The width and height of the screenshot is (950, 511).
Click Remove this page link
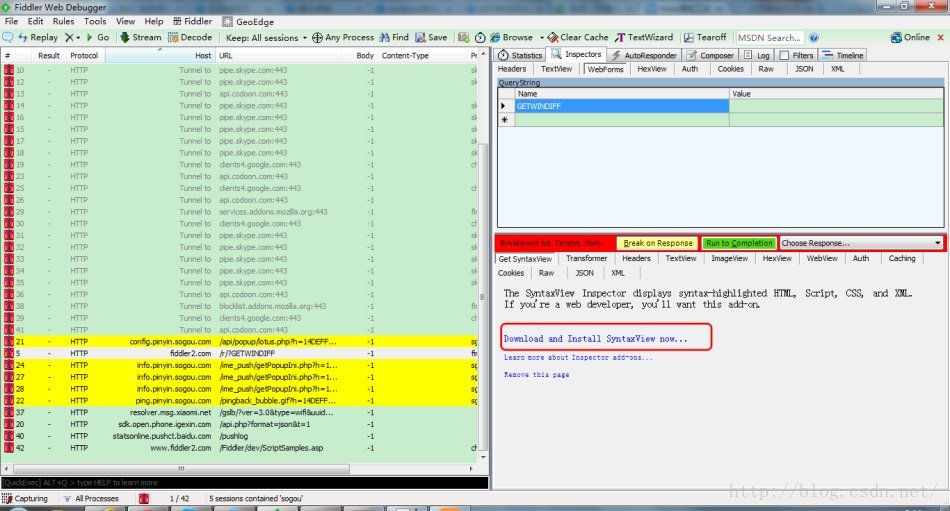(x=536, y=375)
